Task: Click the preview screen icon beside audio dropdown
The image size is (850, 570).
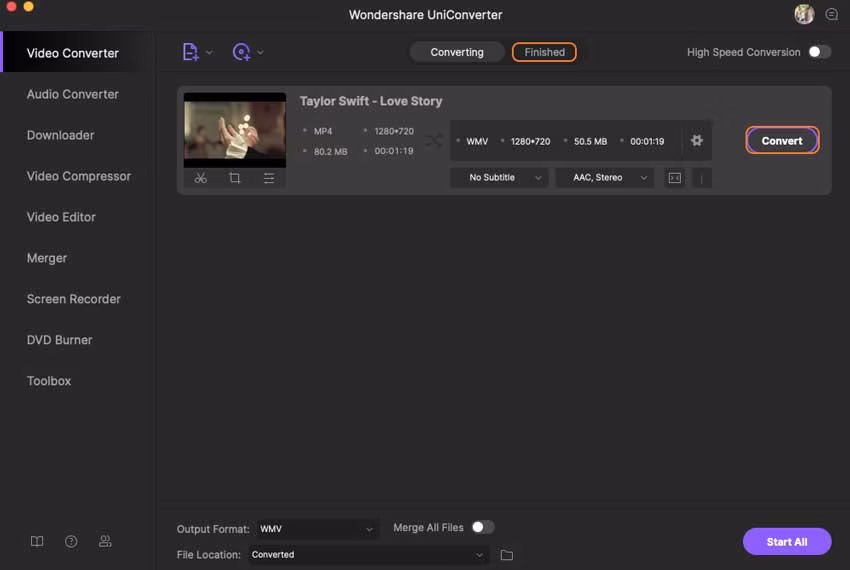Action: pyautogui.click(x=674, y=178)
